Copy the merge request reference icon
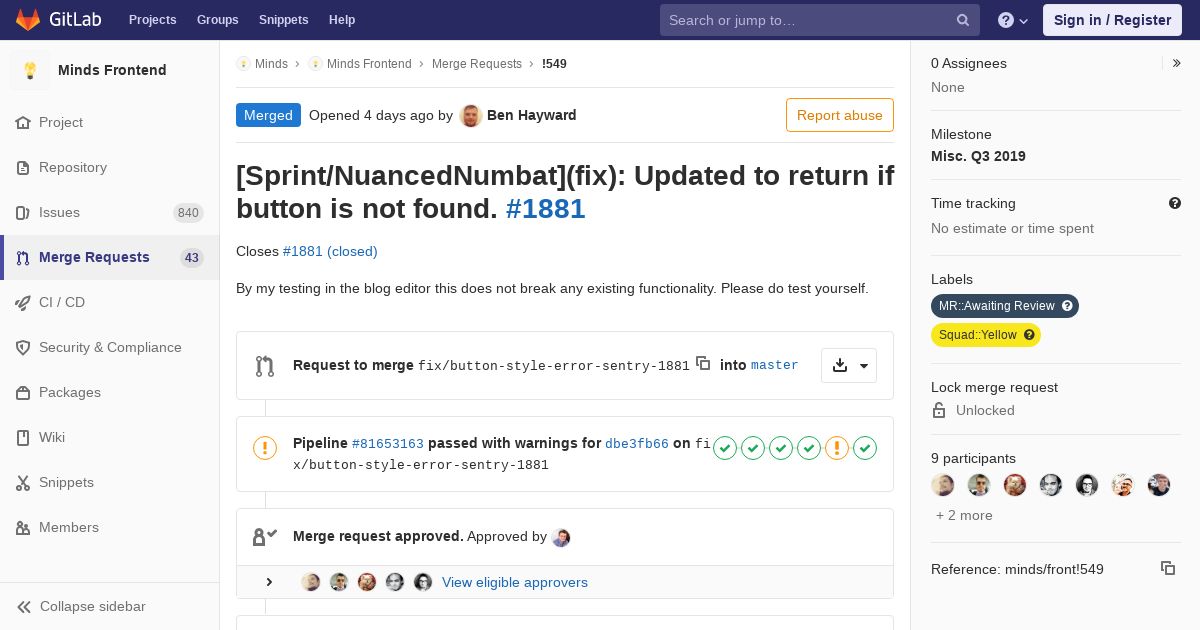1200x630 pixels. pyautogui.click(x=1168, y=568)
